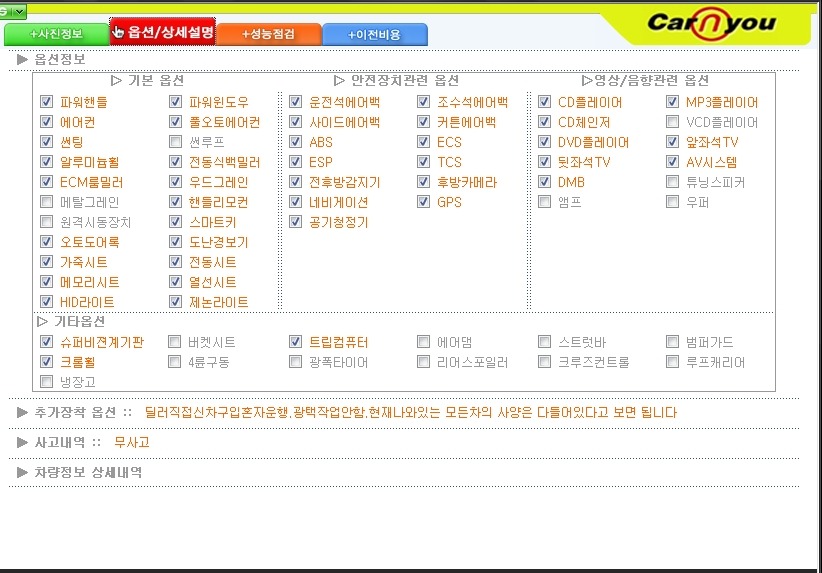The height and width of the screenshot is (573, 822).
Task: Uncheck the 가죽시트 checkbox
Action: [47, 261]
